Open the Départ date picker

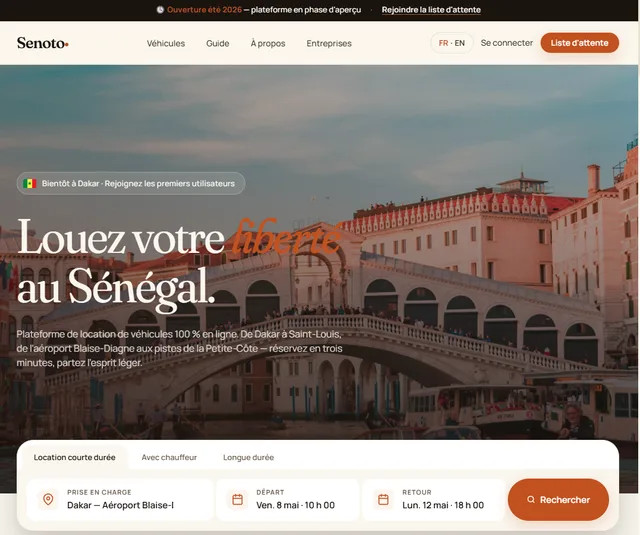point(288,499)
